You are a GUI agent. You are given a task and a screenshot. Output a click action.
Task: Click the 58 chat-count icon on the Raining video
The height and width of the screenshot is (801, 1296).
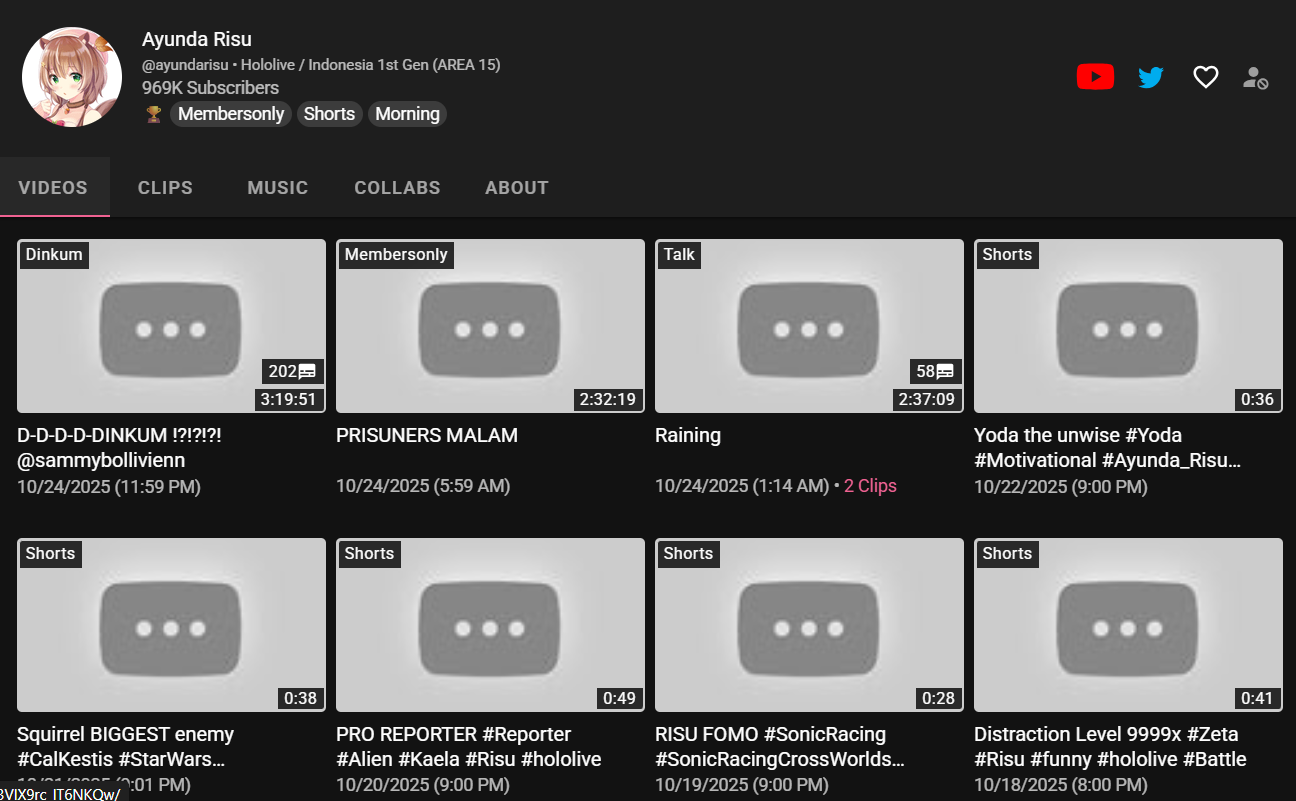pyautogui.click(x=935, y=372)
